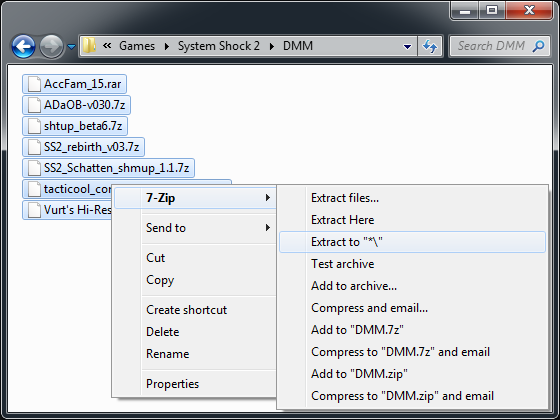Refresh the DMM folder view

point(430,46)
